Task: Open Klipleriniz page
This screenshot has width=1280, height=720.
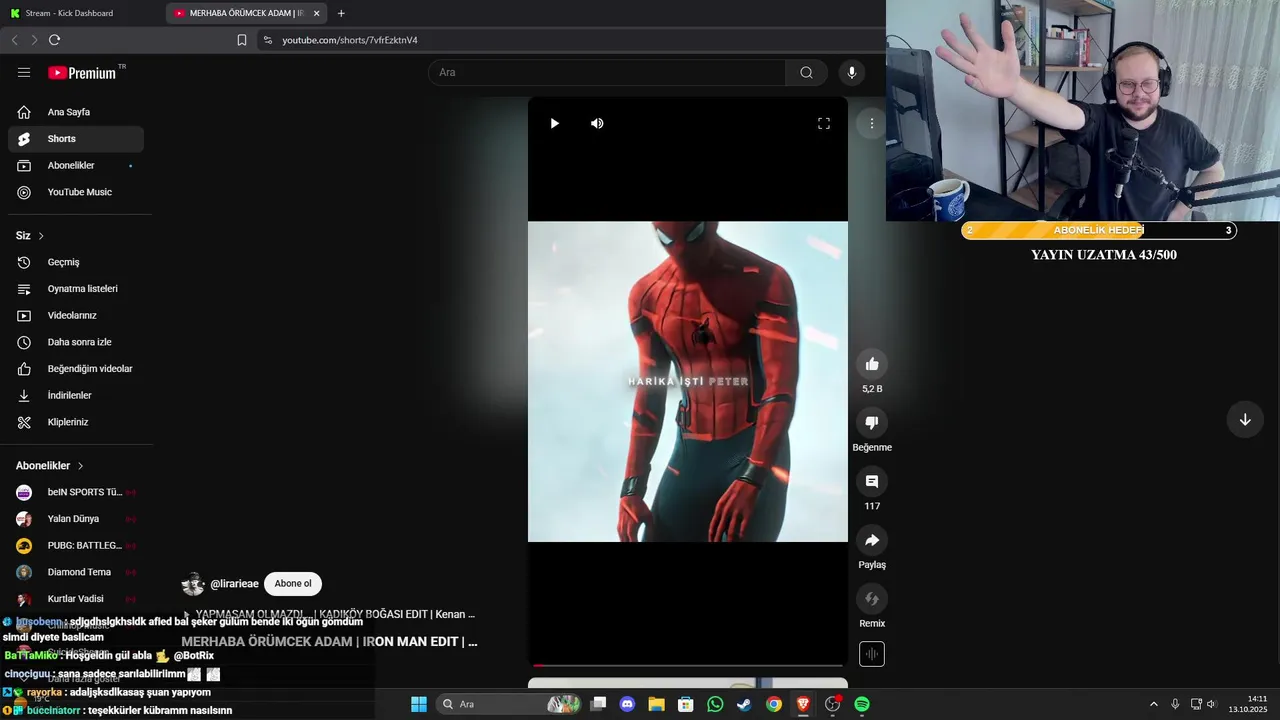Action: click(x=76, y=422)
